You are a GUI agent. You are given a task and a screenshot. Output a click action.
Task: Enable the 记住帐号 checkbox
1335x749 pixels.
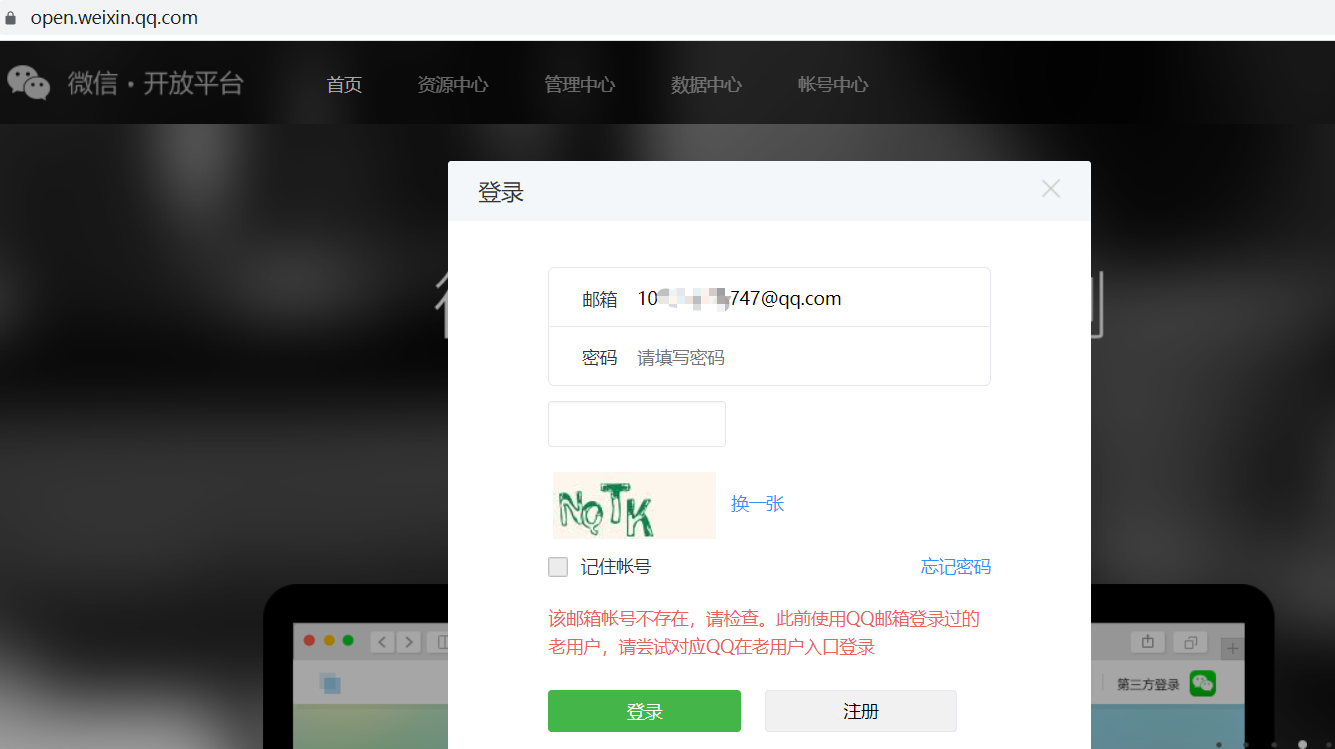pos(558,567)
